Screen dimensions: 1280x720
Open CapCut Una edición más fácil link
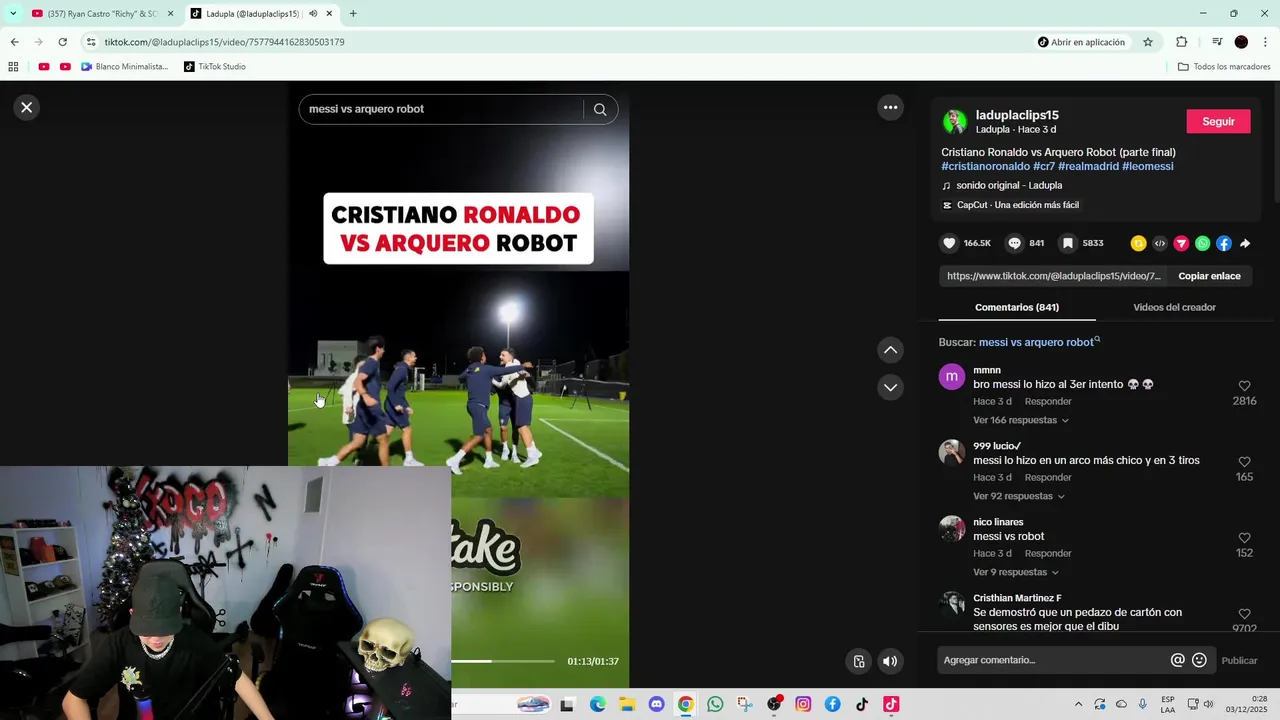point(1017,205)
